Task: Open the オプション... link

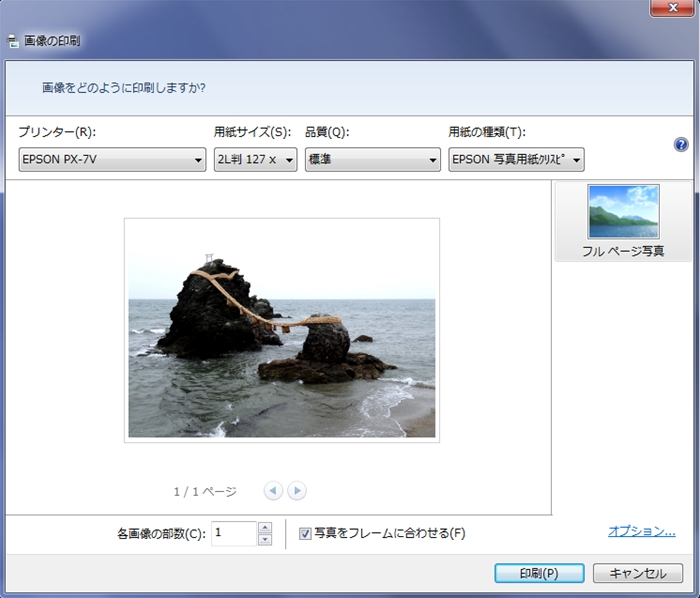Action: [642, 531]
